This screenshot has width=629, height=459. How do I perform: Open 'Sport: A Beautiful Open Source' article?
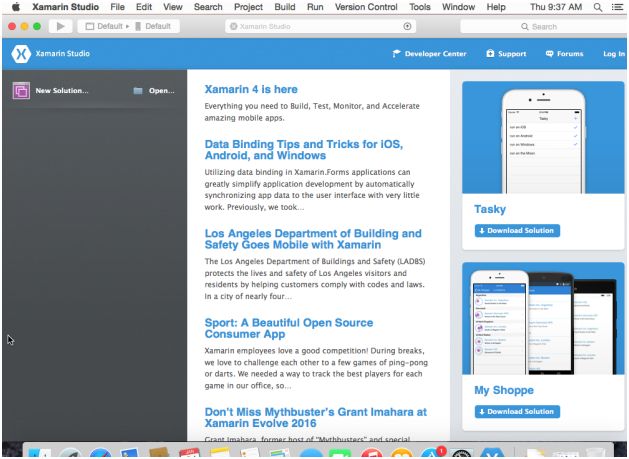tap(289, 328)
